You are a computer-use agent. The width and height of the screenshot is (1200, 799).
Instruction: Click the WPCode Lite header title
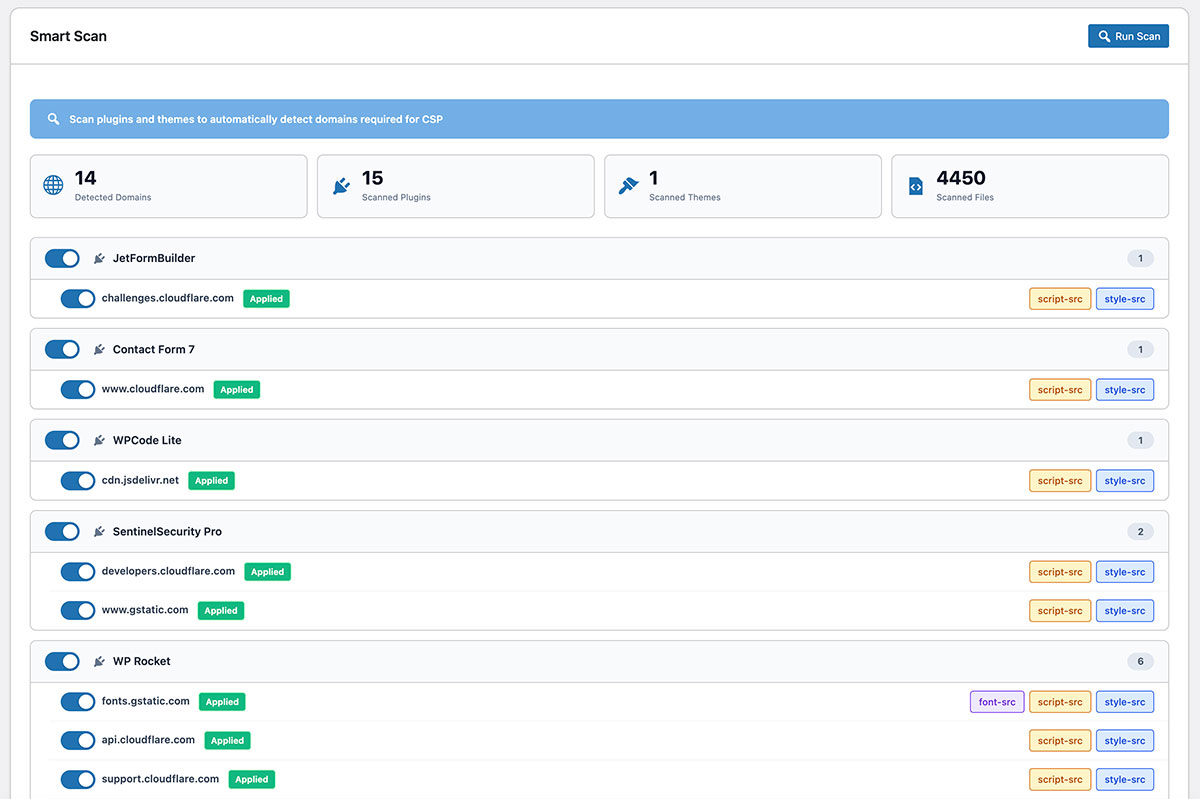[147, 440]
